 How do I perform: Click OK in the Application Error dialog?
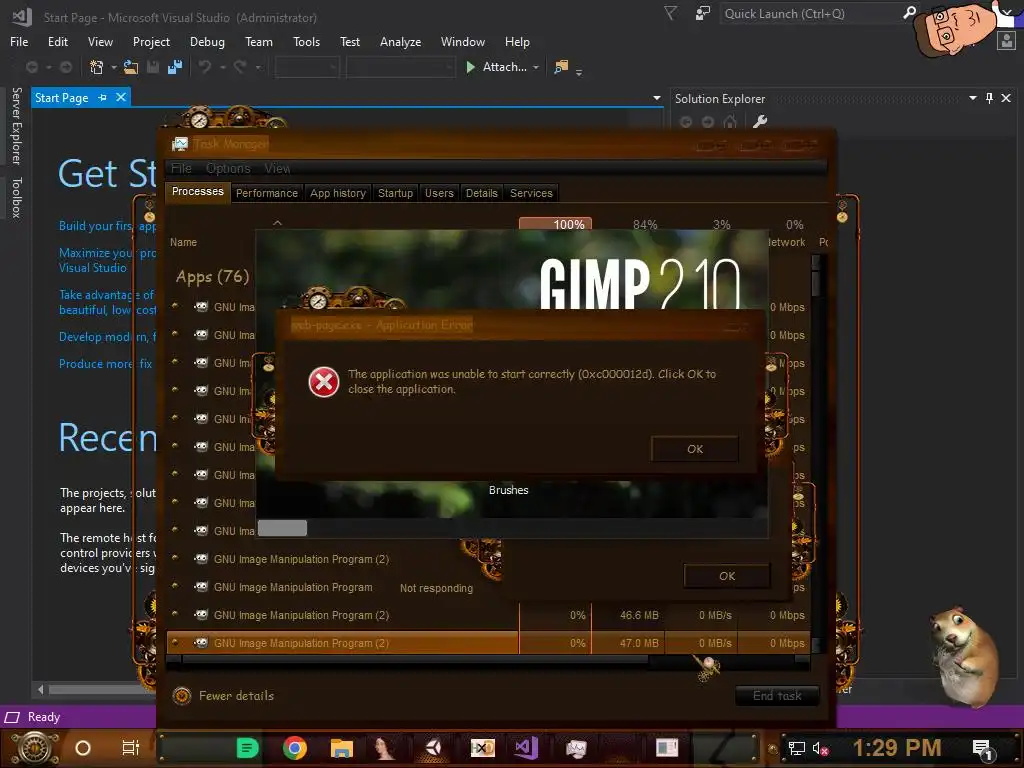[x=695, y=449]
